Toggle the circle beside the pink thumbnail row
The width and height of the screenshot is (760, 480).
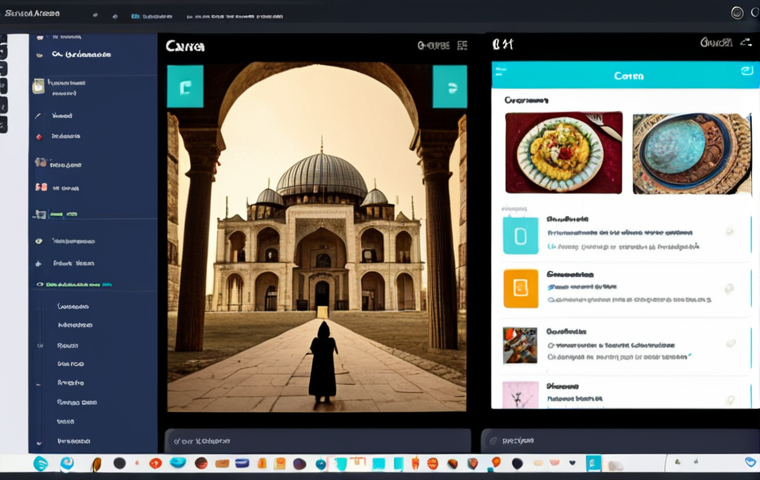[x=730, y=400]
